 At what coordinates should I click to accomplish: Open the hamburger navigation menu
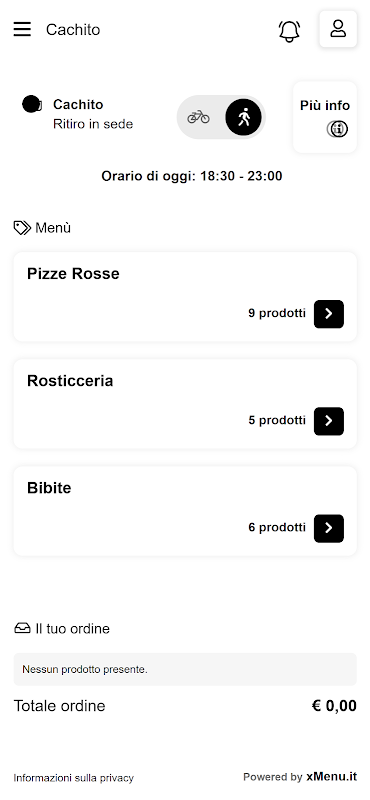[22, 29]
